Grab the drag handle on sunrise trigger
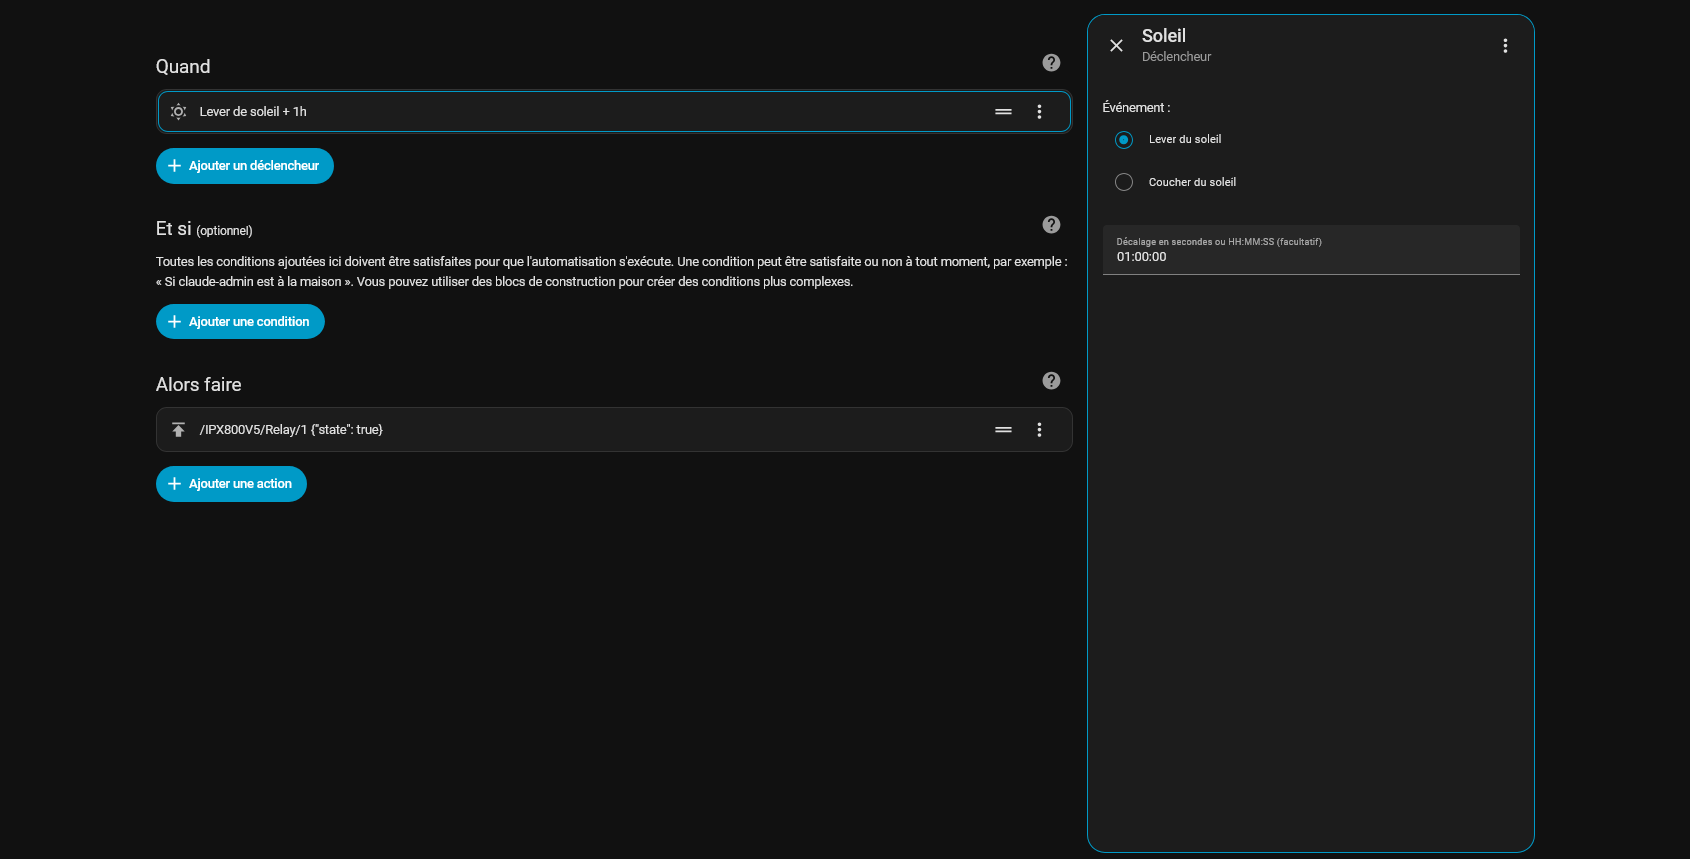The width and height of the screenshot is (1690, 859). pos(1003,112)
